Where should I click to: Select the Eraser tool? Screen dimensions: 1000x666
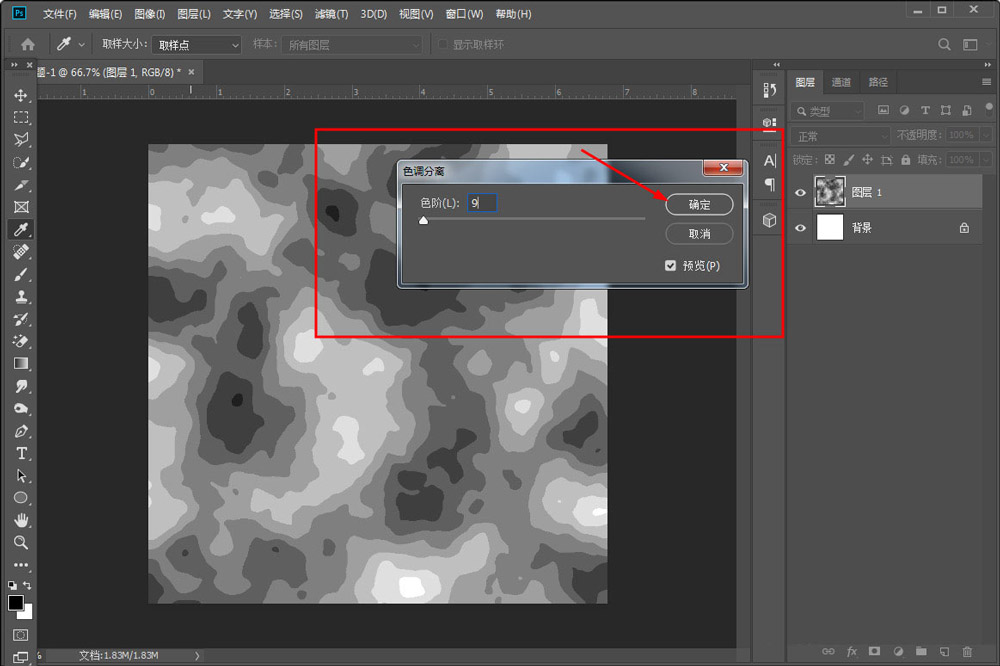[21, 341]
